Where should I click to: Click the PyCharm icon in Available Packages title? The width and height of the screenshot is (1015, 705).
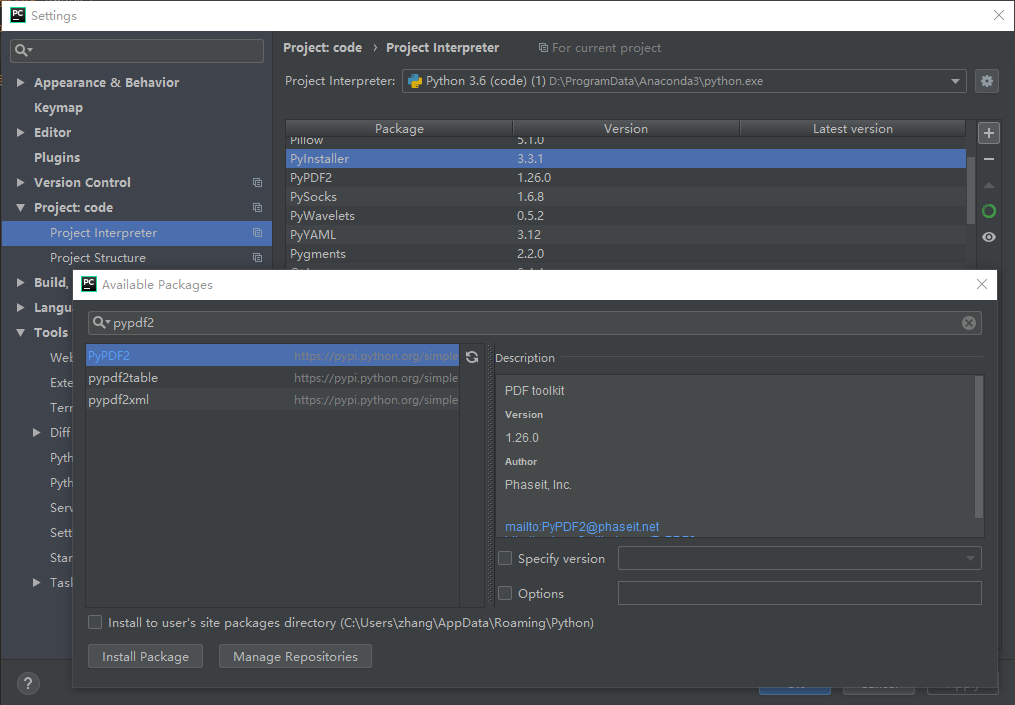[x=89, y=284]
